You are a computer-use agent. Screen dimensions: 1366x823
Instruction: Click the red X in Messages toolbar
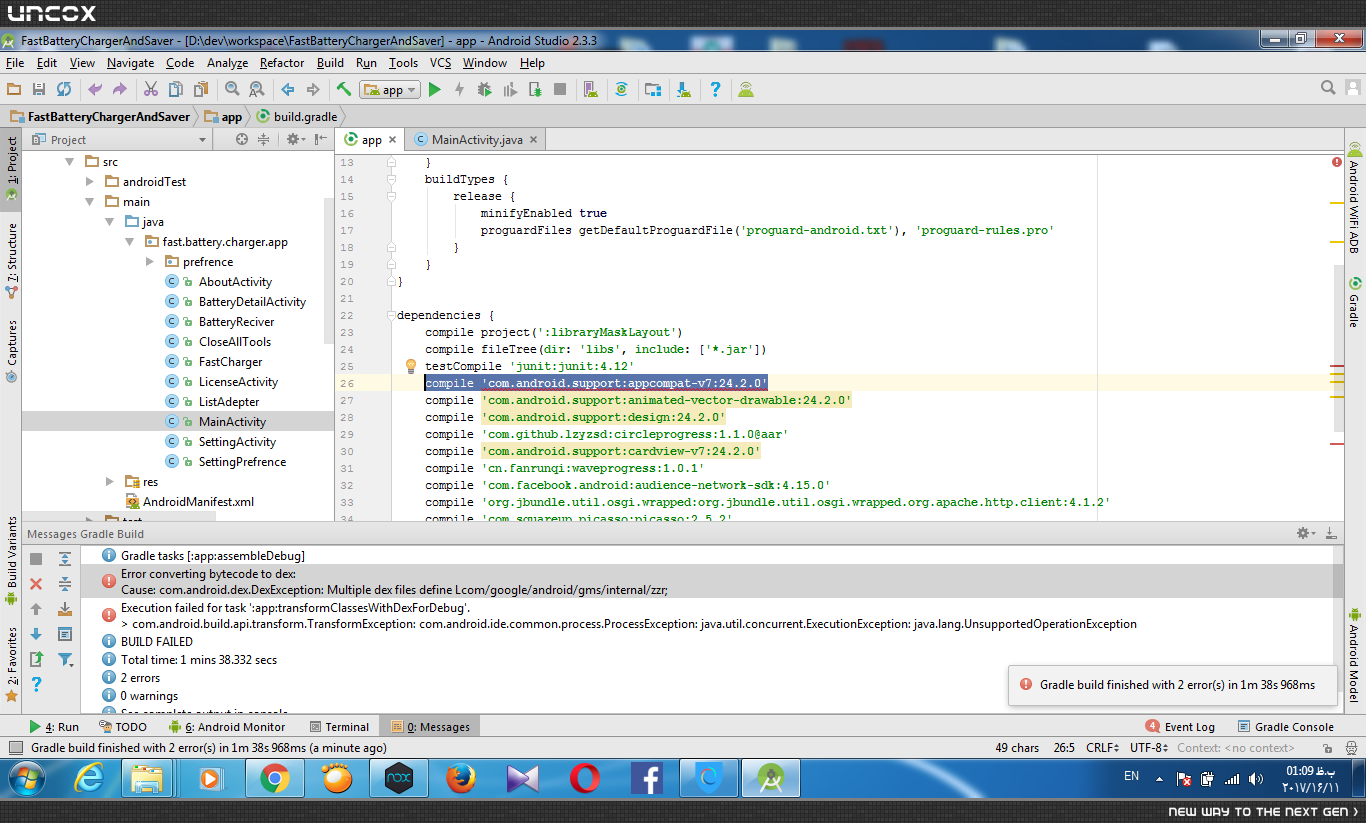[x=36, y=584]
